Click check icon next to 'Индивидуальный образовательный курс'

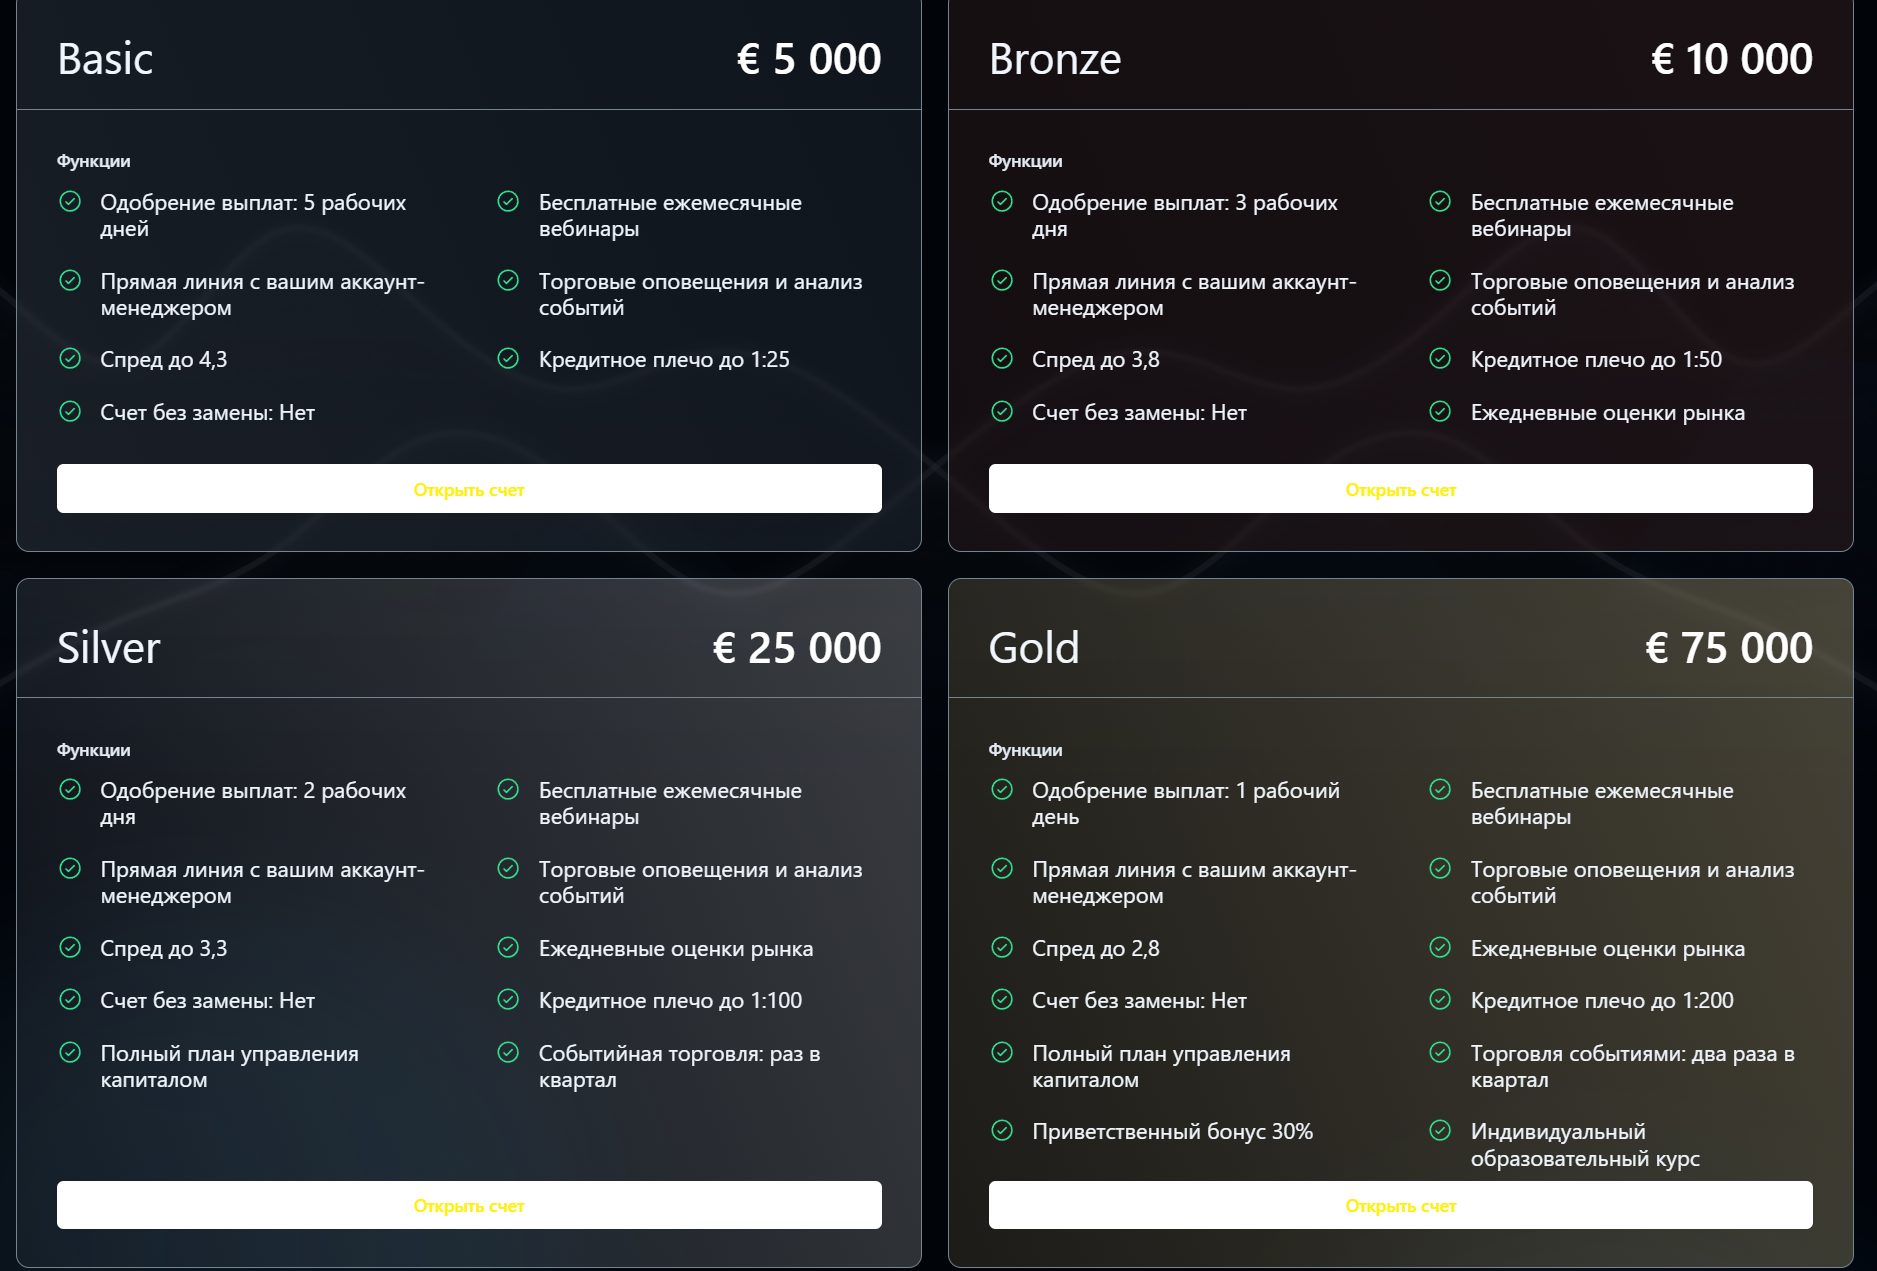click(1440, 1130)
